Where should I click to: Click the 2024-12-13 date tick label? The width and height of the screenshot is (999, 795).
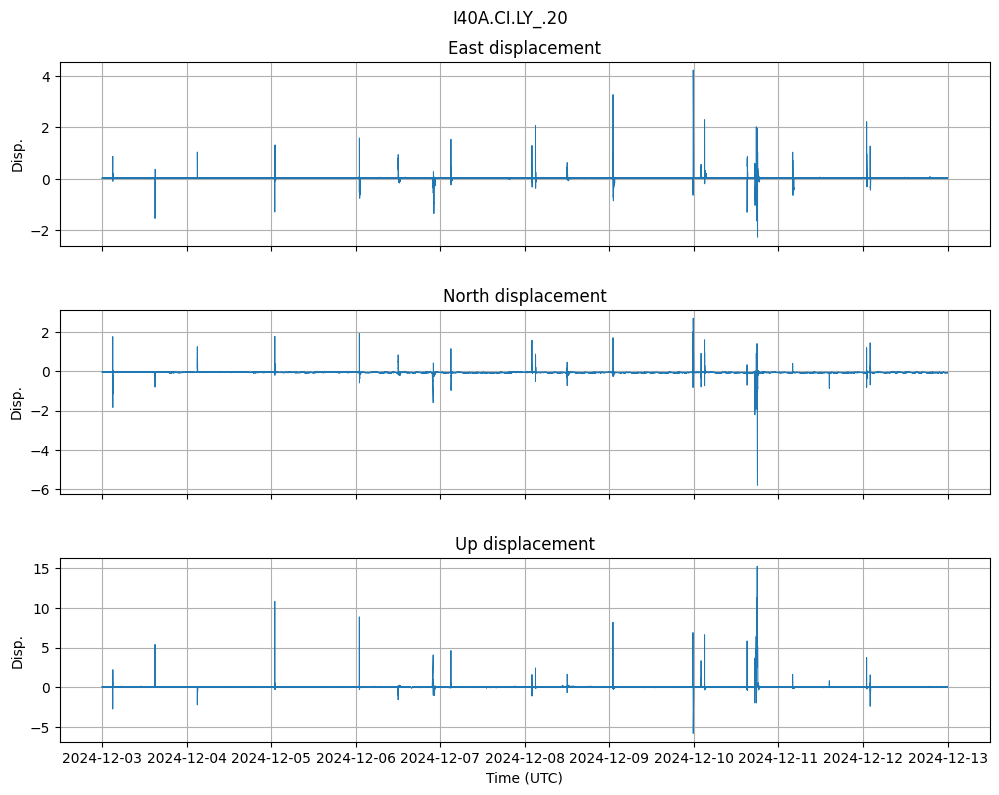(x=948, y=759)
